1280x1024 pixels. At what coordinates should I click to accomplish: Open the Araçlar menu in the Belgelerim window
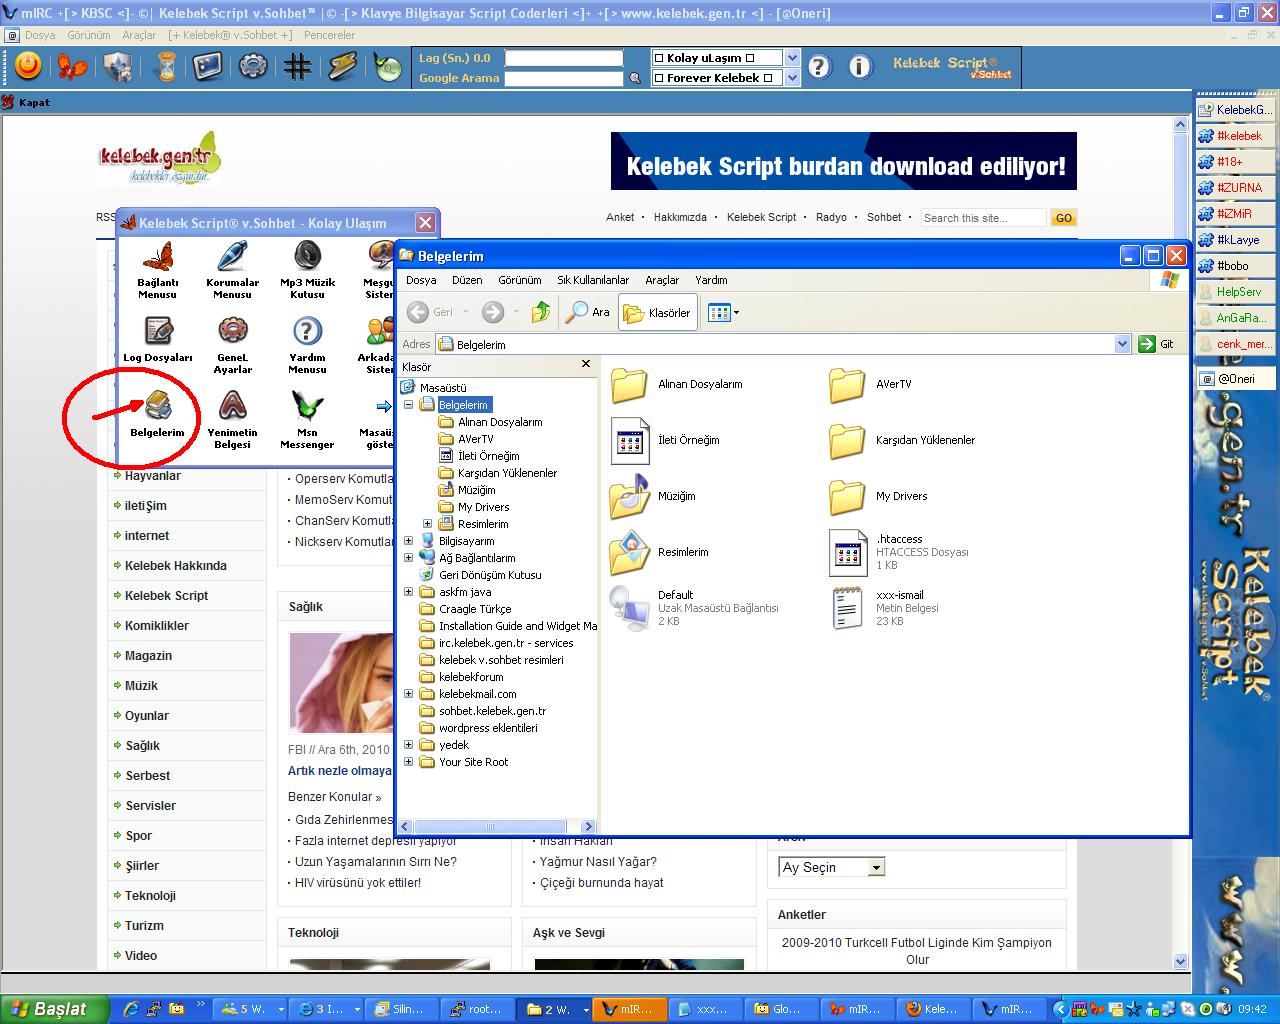click(x=662, y=280)
